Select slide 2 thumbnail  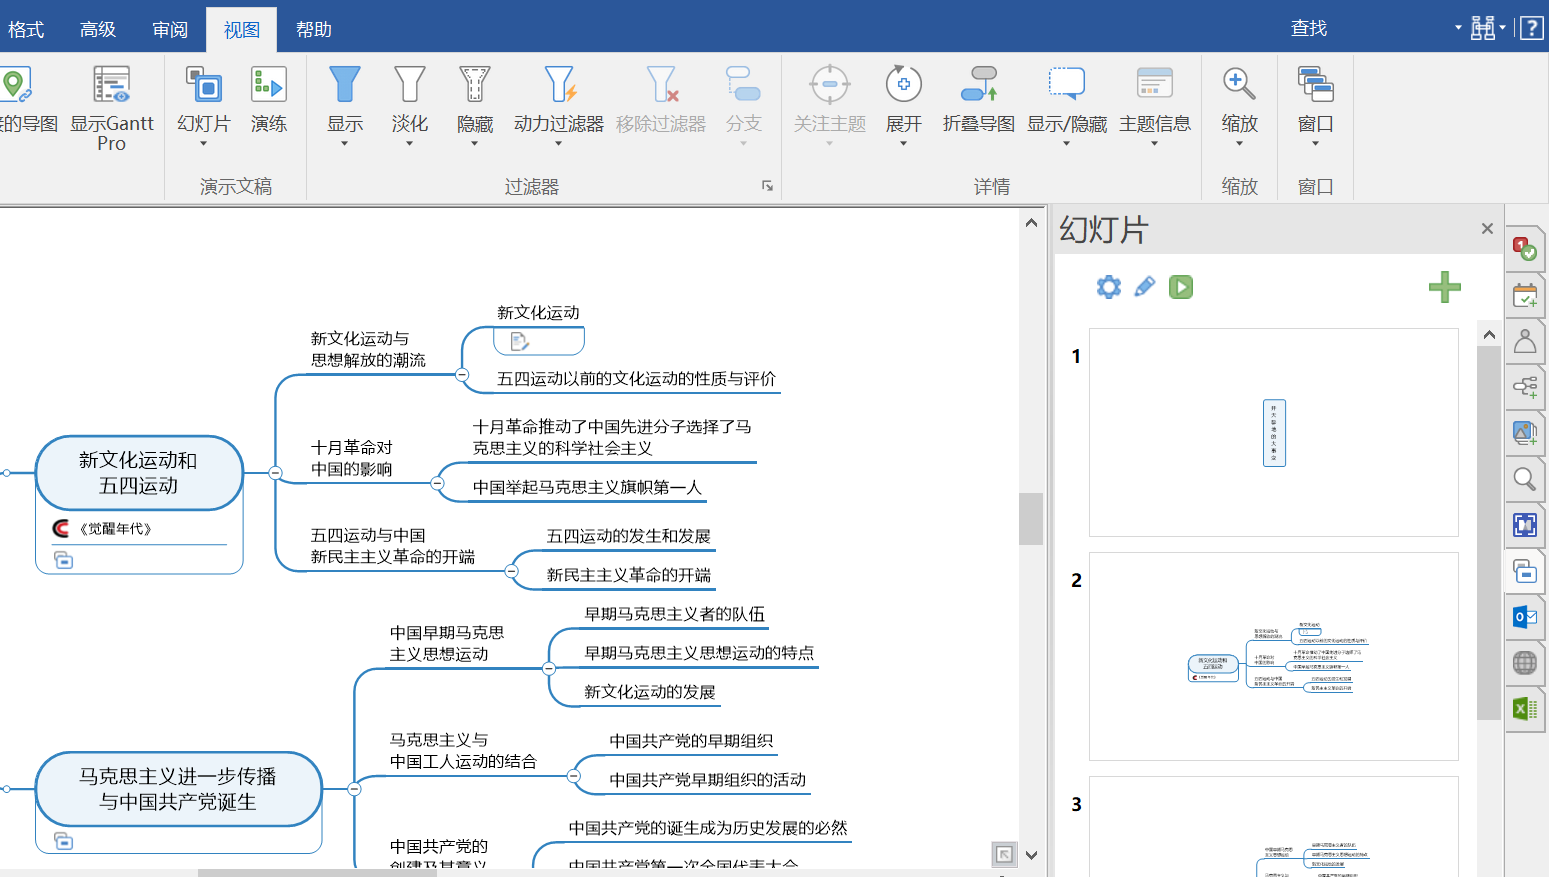tap(1274, 656)
